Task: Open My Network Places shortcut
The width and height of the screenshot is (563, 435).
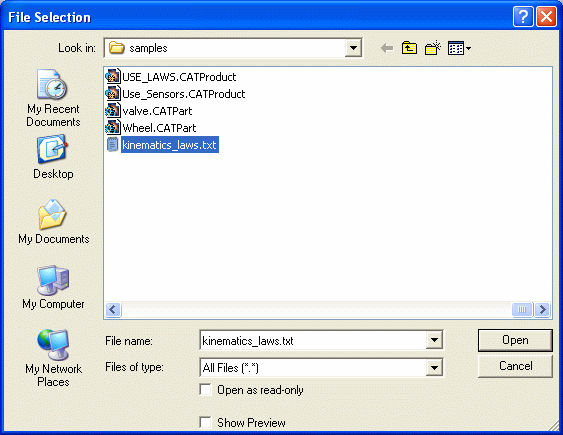Action: pos(53,358)
